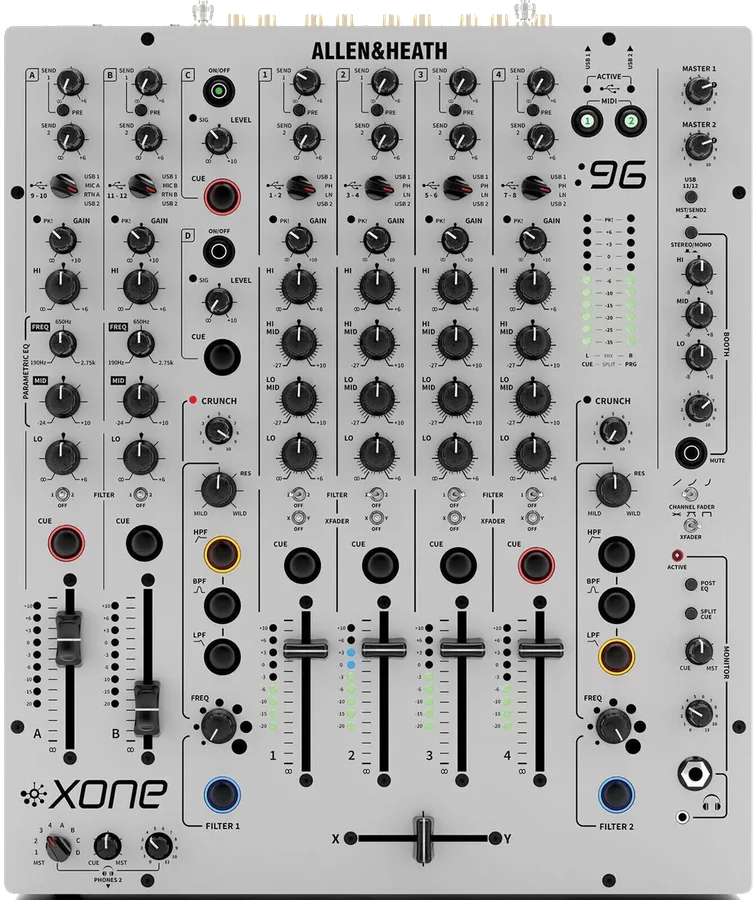Flip channel 1 FILTER assign switch
Image resolution: width=754 pixels, height=900 pixels.
298,494
